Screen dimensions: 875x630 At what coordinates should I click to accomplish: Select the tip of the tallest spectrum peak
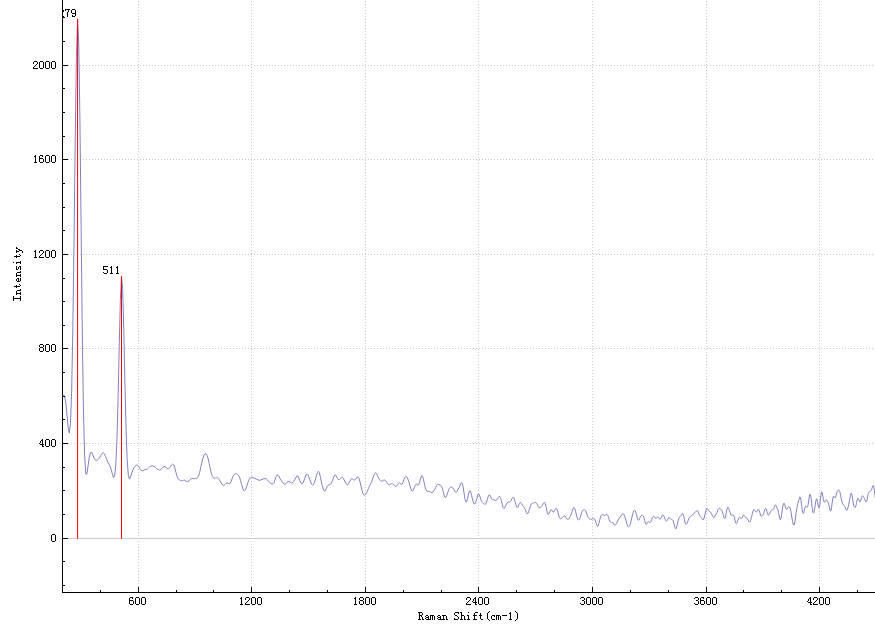[77, 20]
